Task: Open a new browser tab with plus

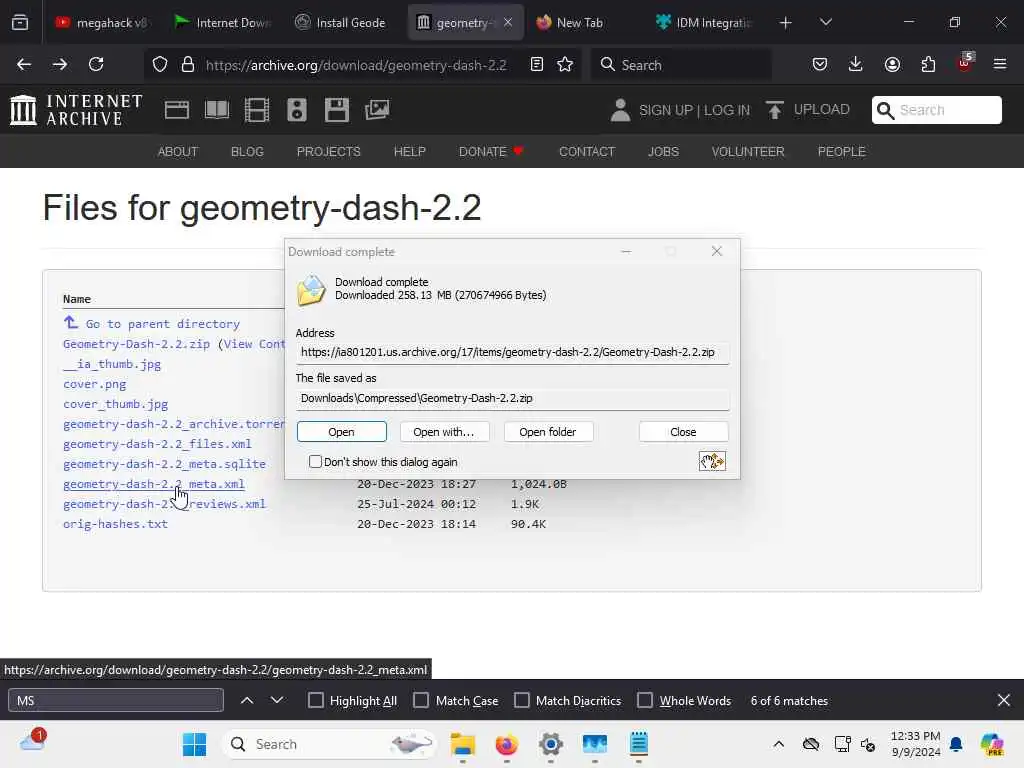Action: click(786, 23)
